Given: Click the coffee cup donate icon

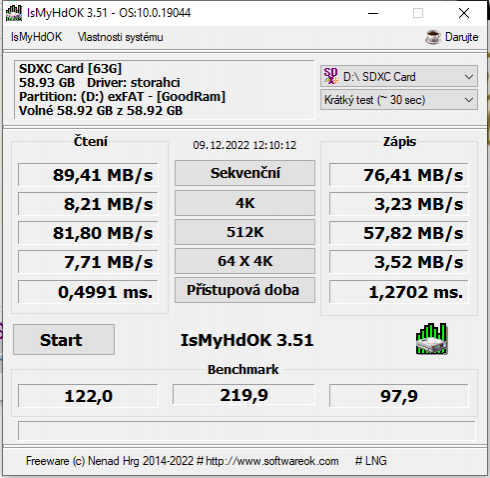Looking at the screenshot, I should point(433,37).
